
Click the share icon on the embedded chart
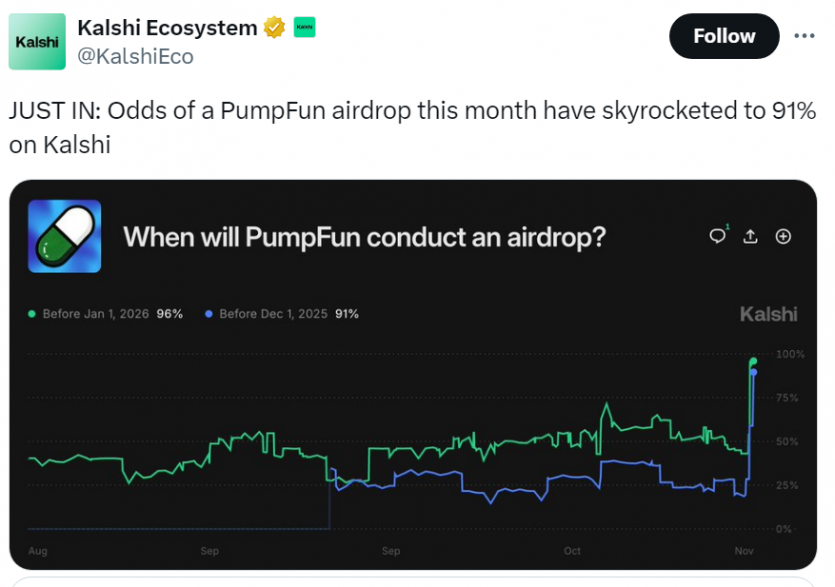point(750,236)
